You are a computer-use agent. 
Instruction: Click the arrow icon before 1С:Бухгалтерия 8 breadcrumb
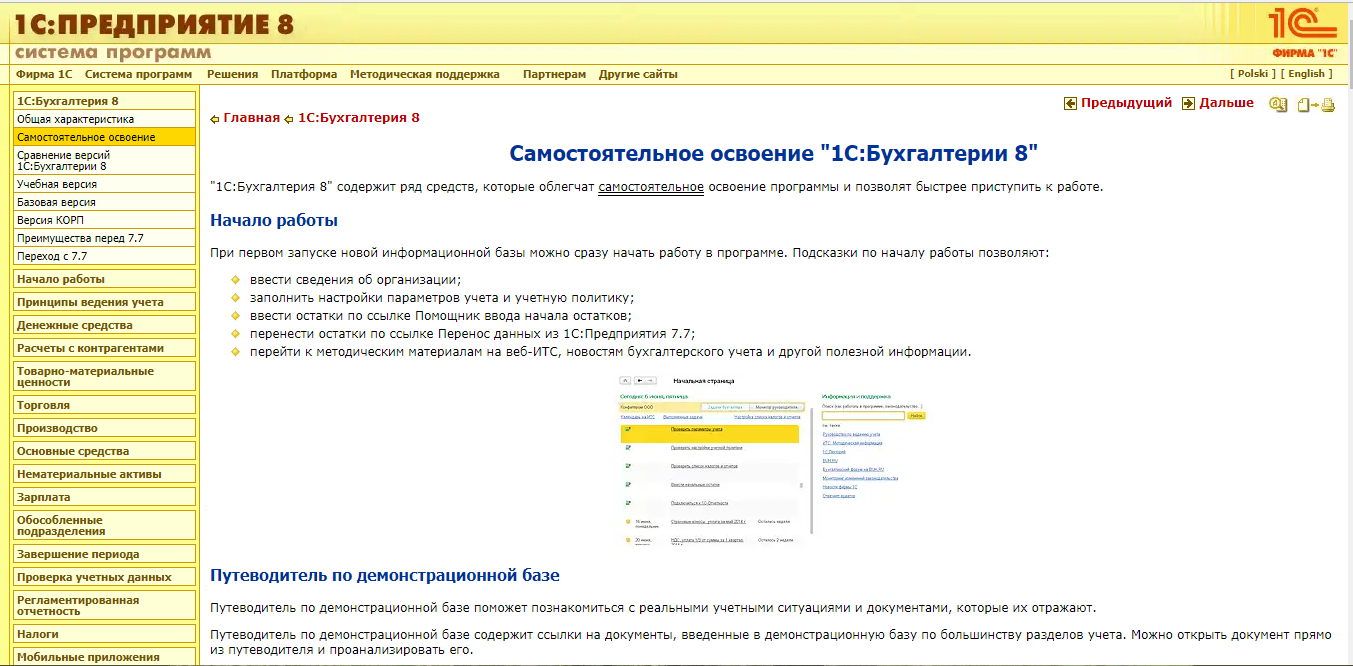tap(286, 117)
